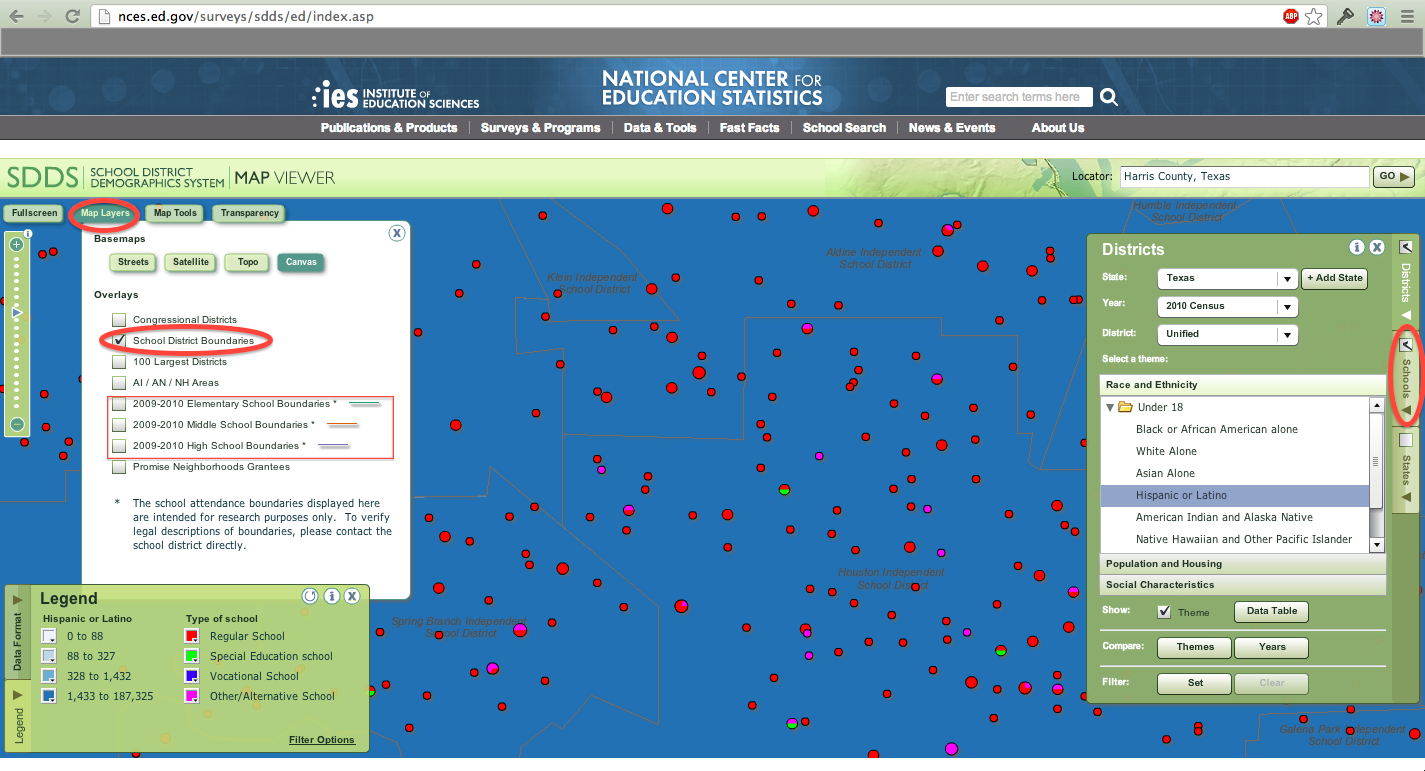Zoom in using the map plus icon
Image resolution: width=1425 pixels, height=771 pixels.
[16, 244]
